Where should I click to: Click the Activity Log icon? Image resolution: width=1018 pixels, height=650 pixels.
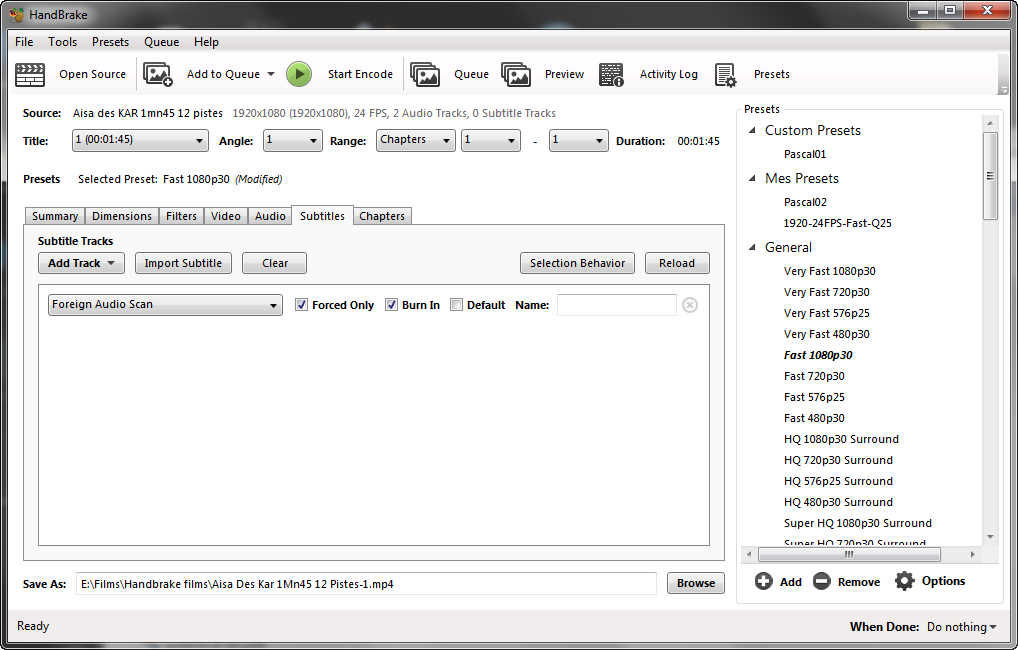pos(611,75)
